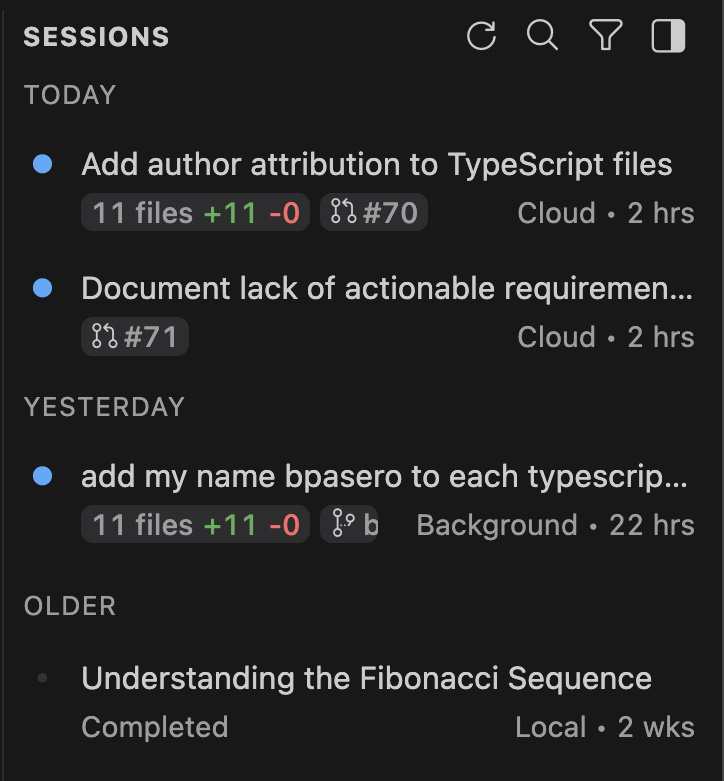Open Understanding the Fibonacci Sequence session
The height and width of the screenshot is (781, 724).
(366, 678)
